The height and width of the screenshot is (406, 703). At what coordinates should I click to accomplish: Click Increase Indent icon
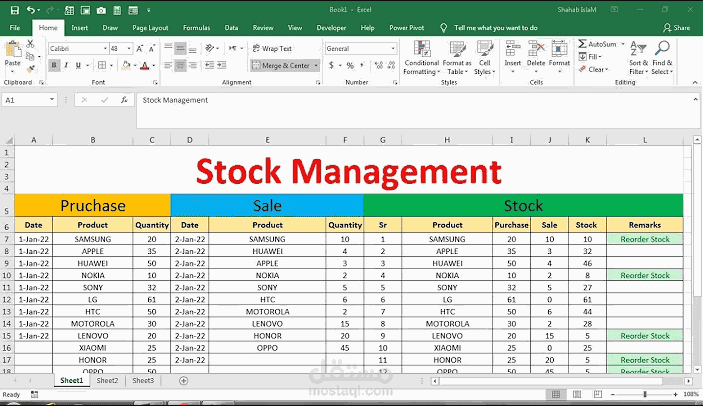(x=221, y=65)
